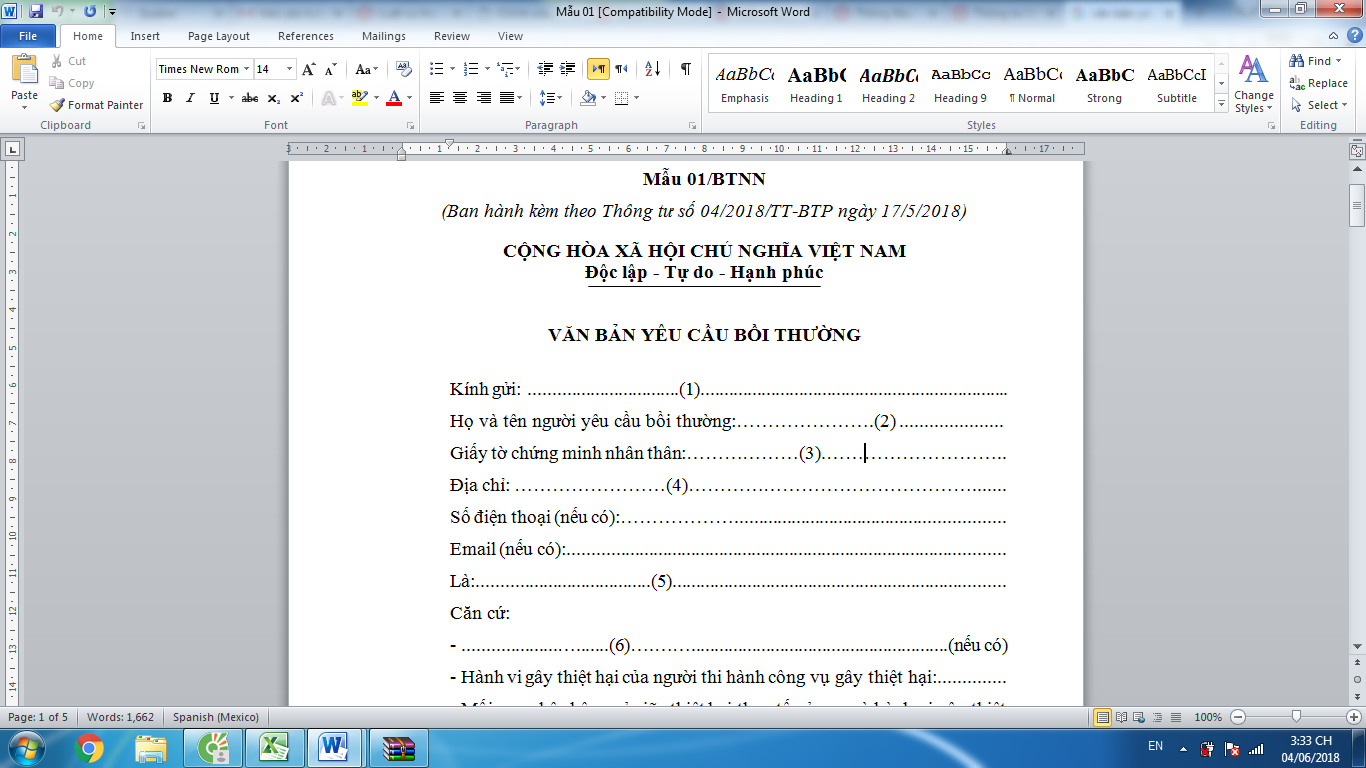Apply subscript formatting
Image resolution: width=1366 pixels, height=768 pixels.
coord(274,98)
